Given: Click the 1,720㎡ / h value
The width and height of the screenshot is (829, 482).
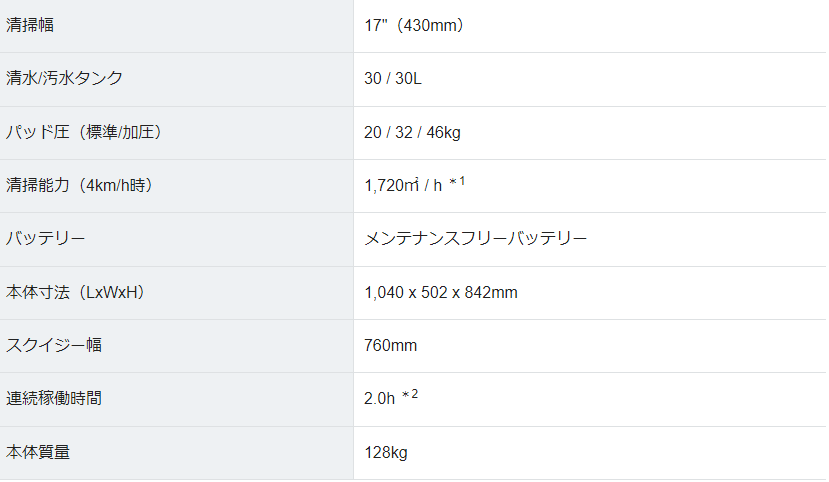Looking at the screenshot, I should [x=403, y=186].
